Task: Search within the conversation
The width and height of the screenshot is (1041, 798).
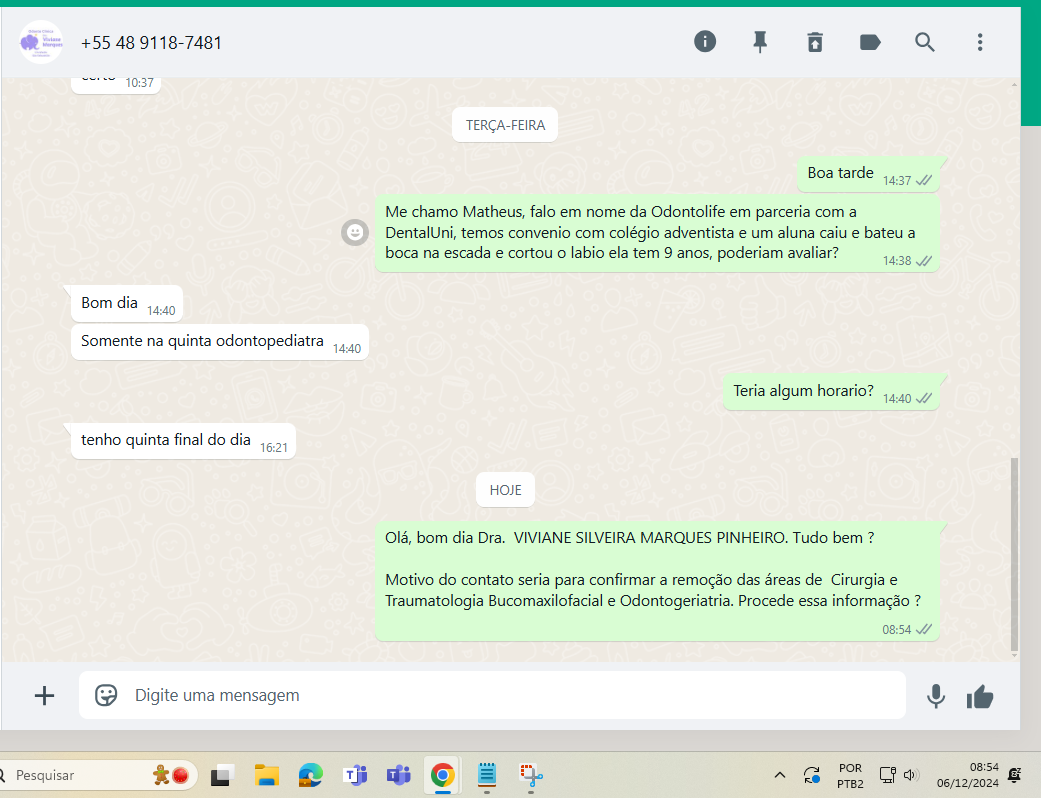Action: [924, 42]
